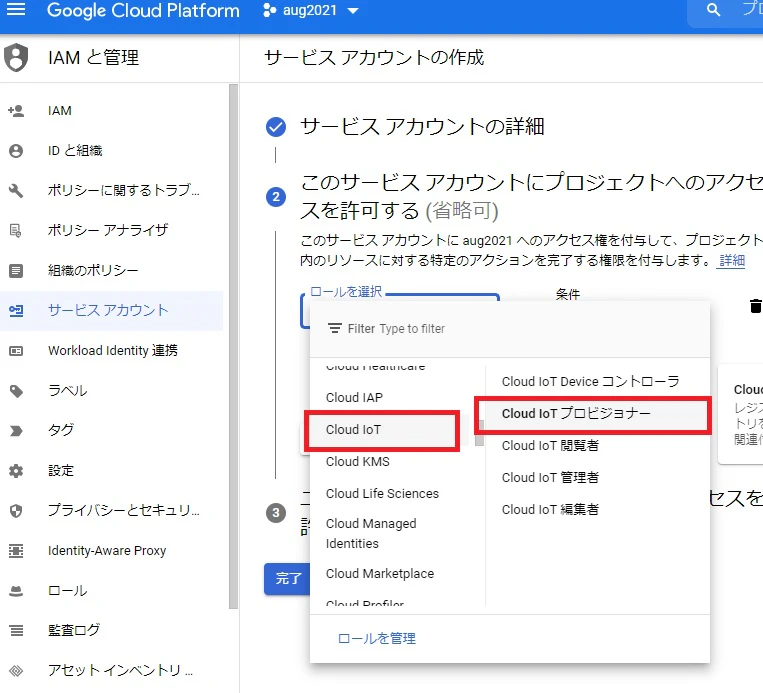763x693 pixels.
Task: Click the completed step checkmark icon
Action: pos(276,127)
